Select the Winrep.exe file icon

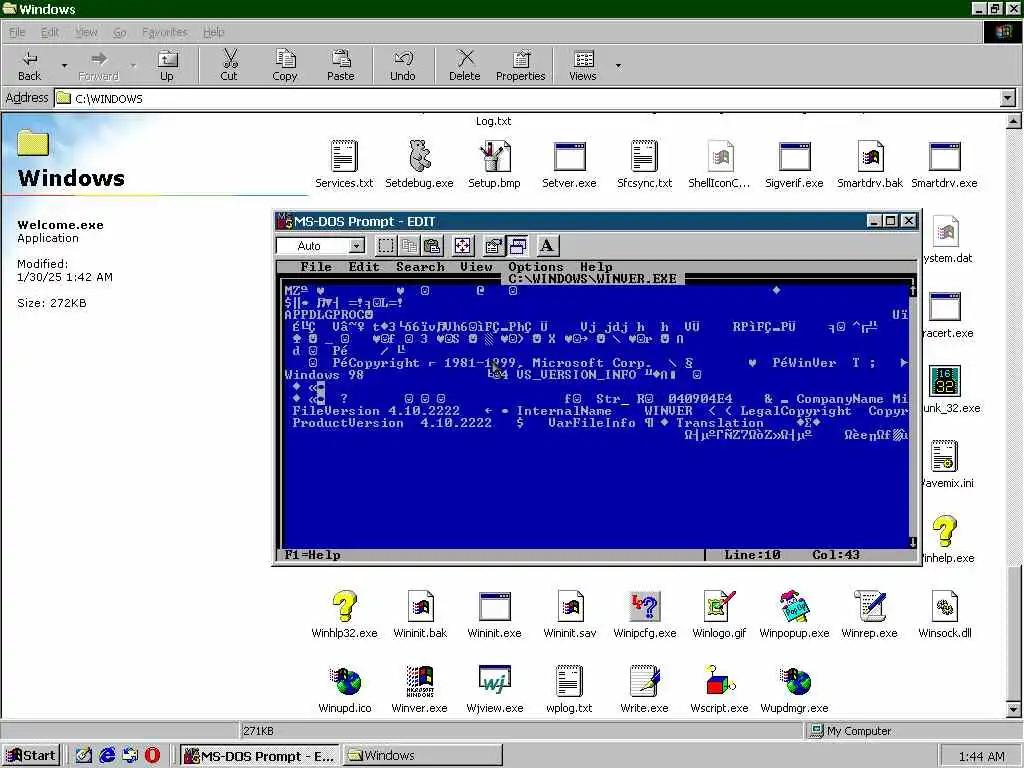click(x=869, y=607)
